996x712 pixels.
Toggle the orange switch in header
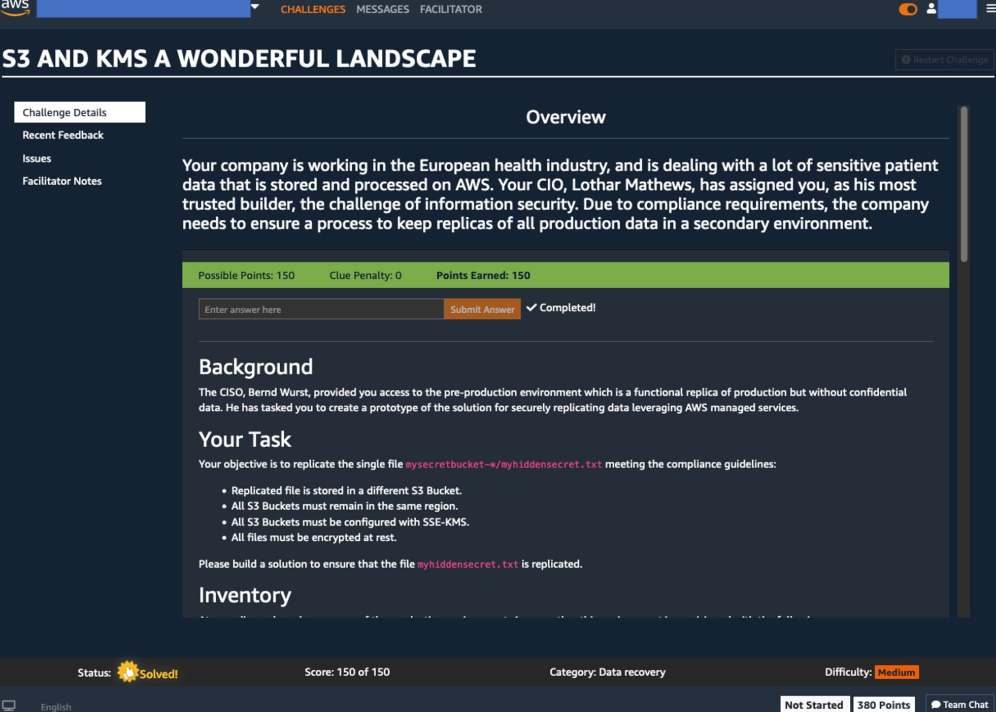point(908,9)
